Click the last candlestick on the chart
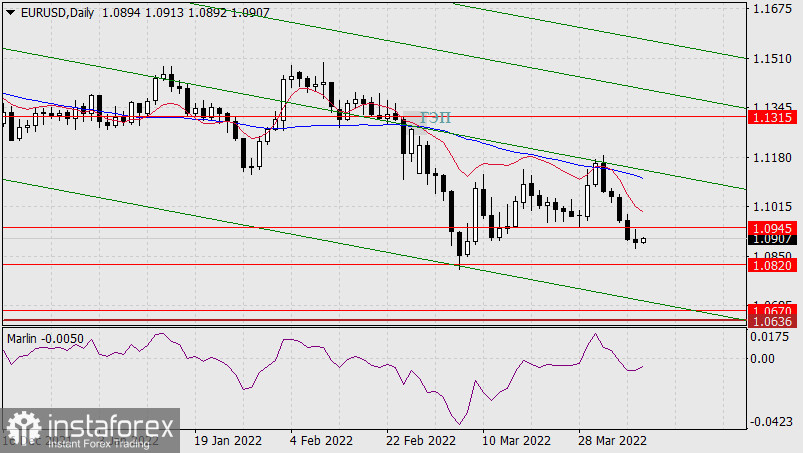This screenshot has width=803, height=453. [x=644, y=240]
